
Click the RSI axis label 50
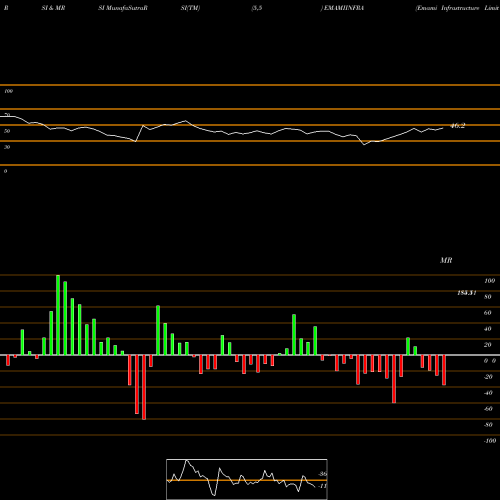(x=7, y=131)
